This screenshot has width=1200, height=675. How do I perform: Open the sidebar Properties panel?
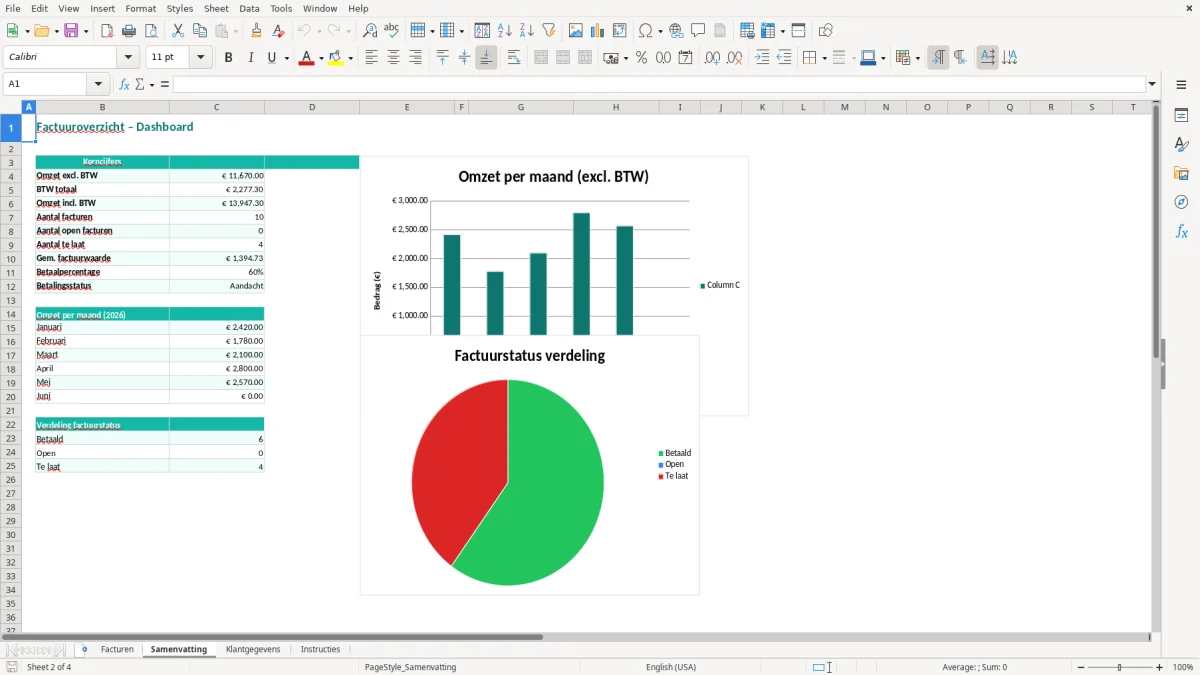click(x=1182, y=115)
